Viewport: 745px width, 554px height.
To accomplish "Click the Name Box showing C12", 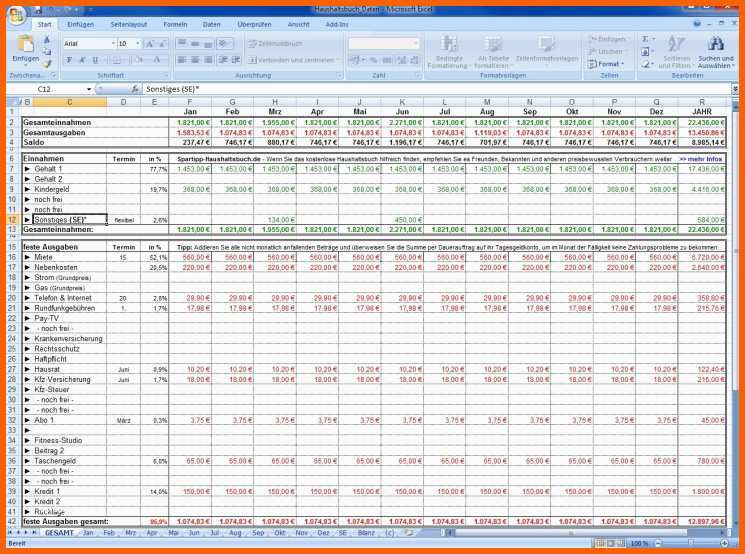I will pyautogui.click(x=46, y=89).
